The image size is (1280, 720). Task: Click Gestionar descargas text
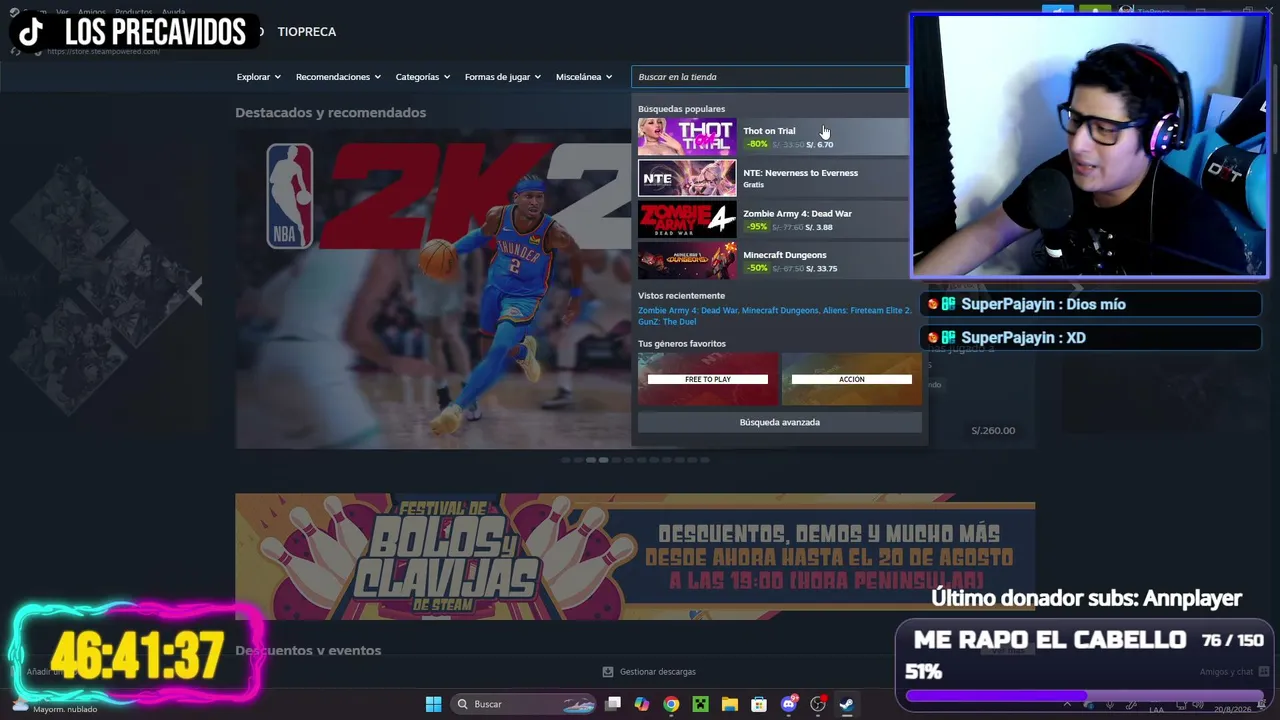pyautogui.click(x=657, y=672)
